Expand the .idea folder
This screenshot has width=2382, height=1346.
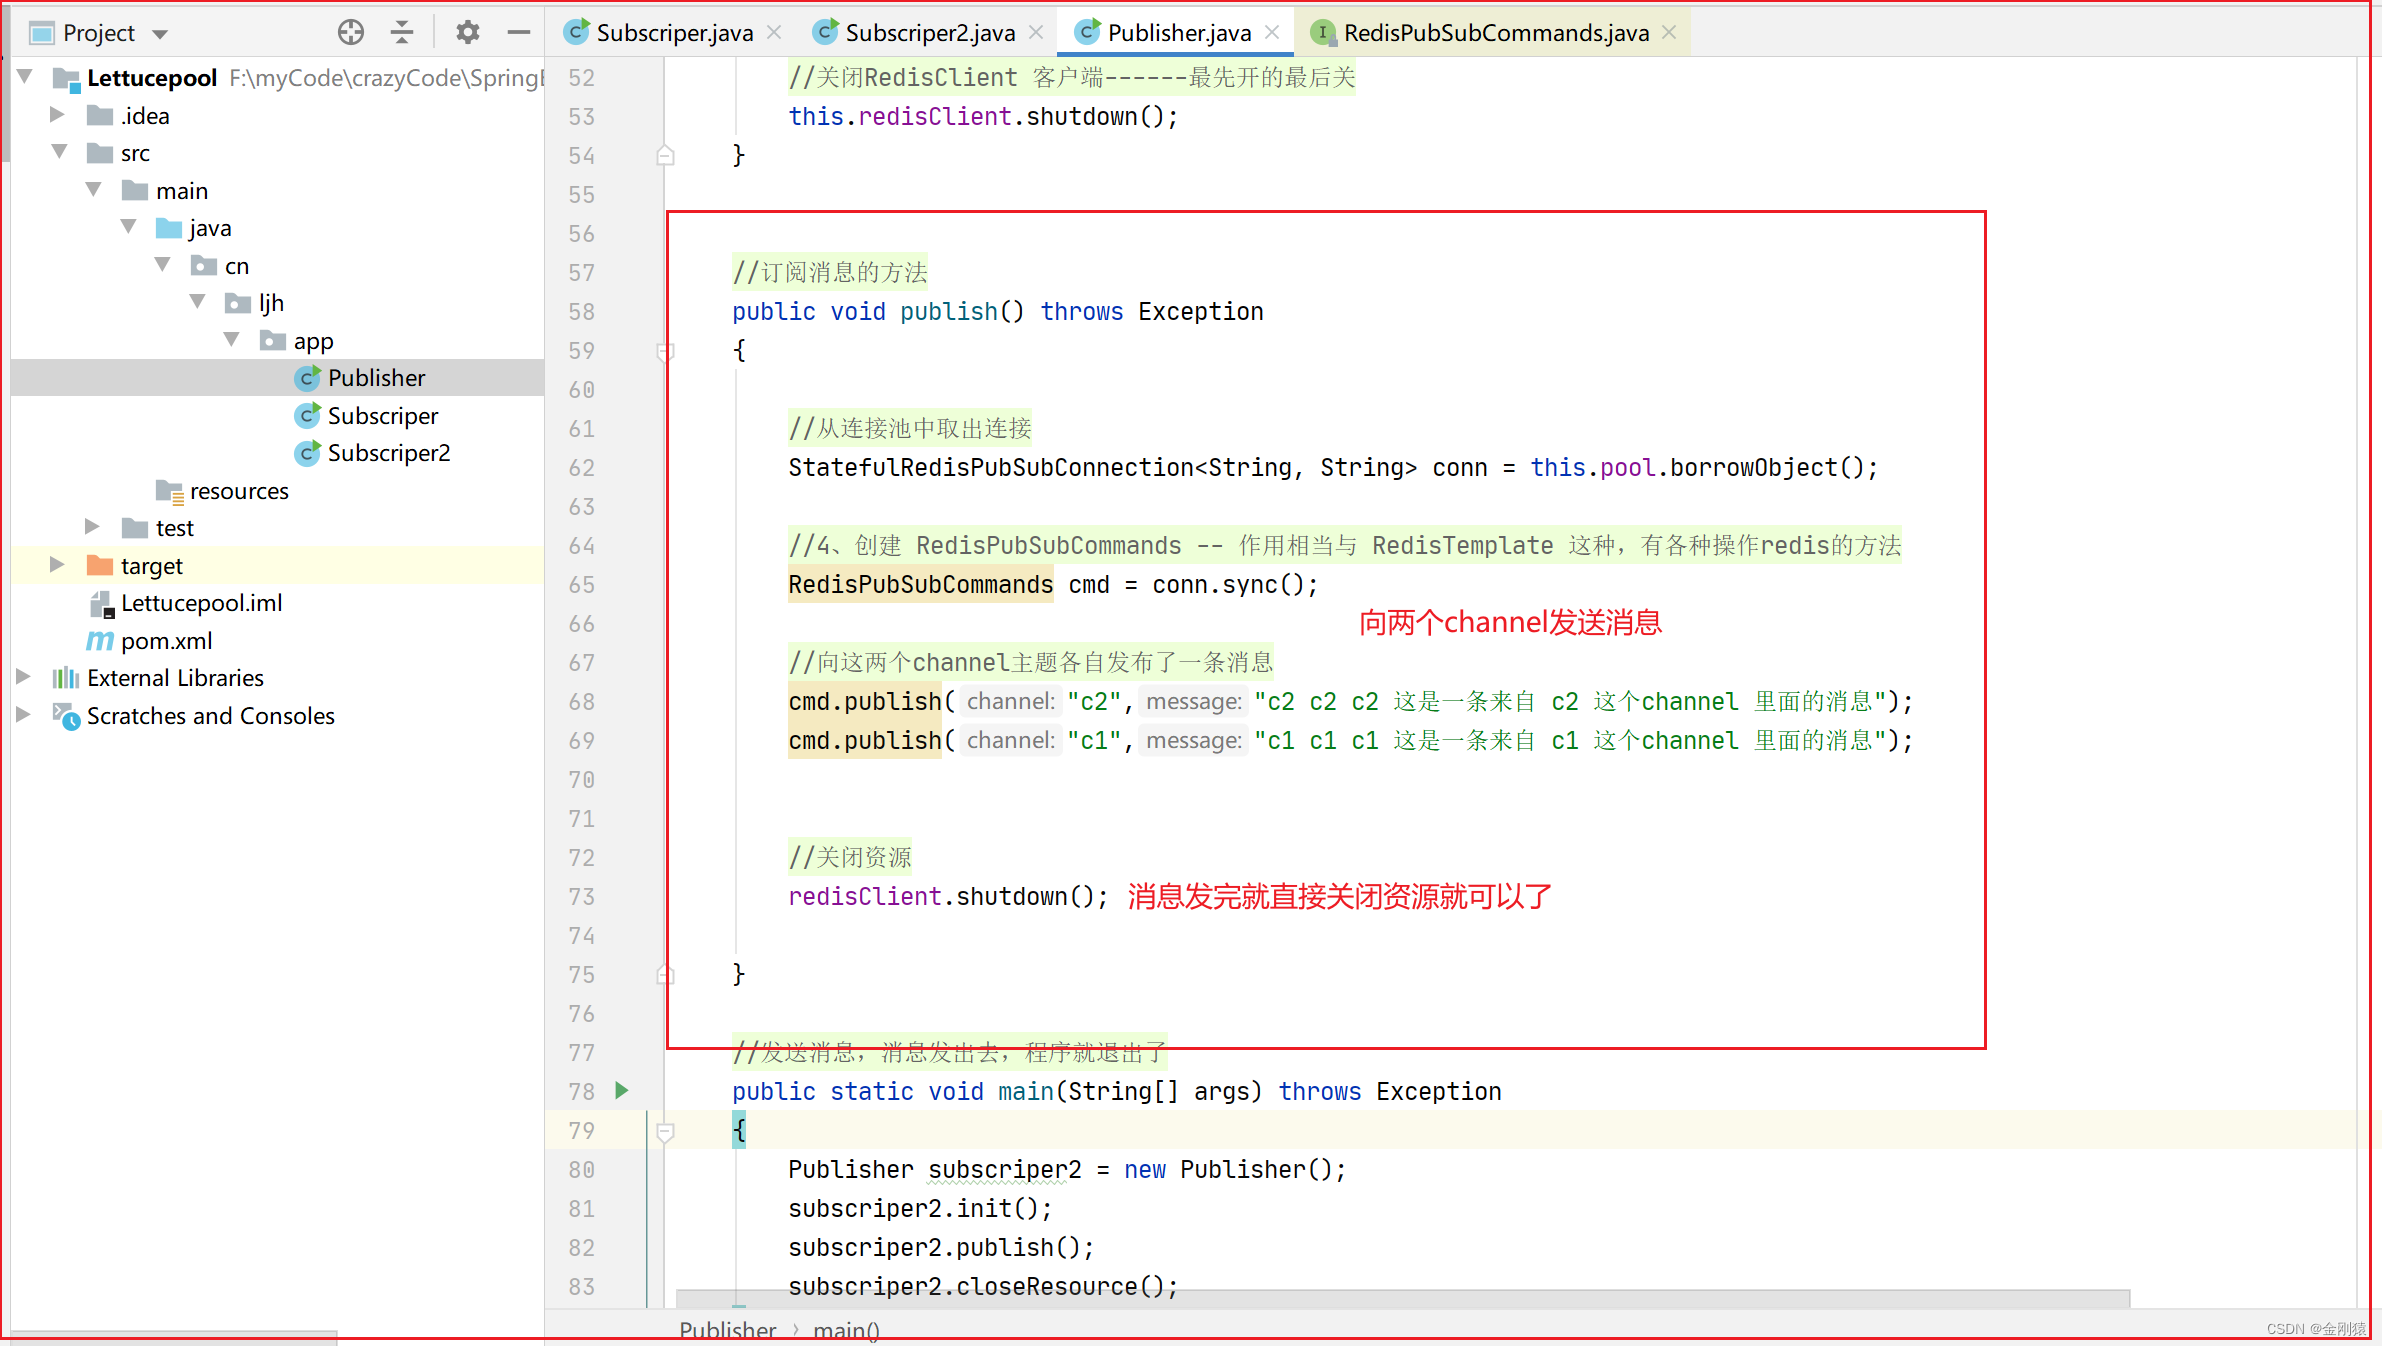(58, 115)
